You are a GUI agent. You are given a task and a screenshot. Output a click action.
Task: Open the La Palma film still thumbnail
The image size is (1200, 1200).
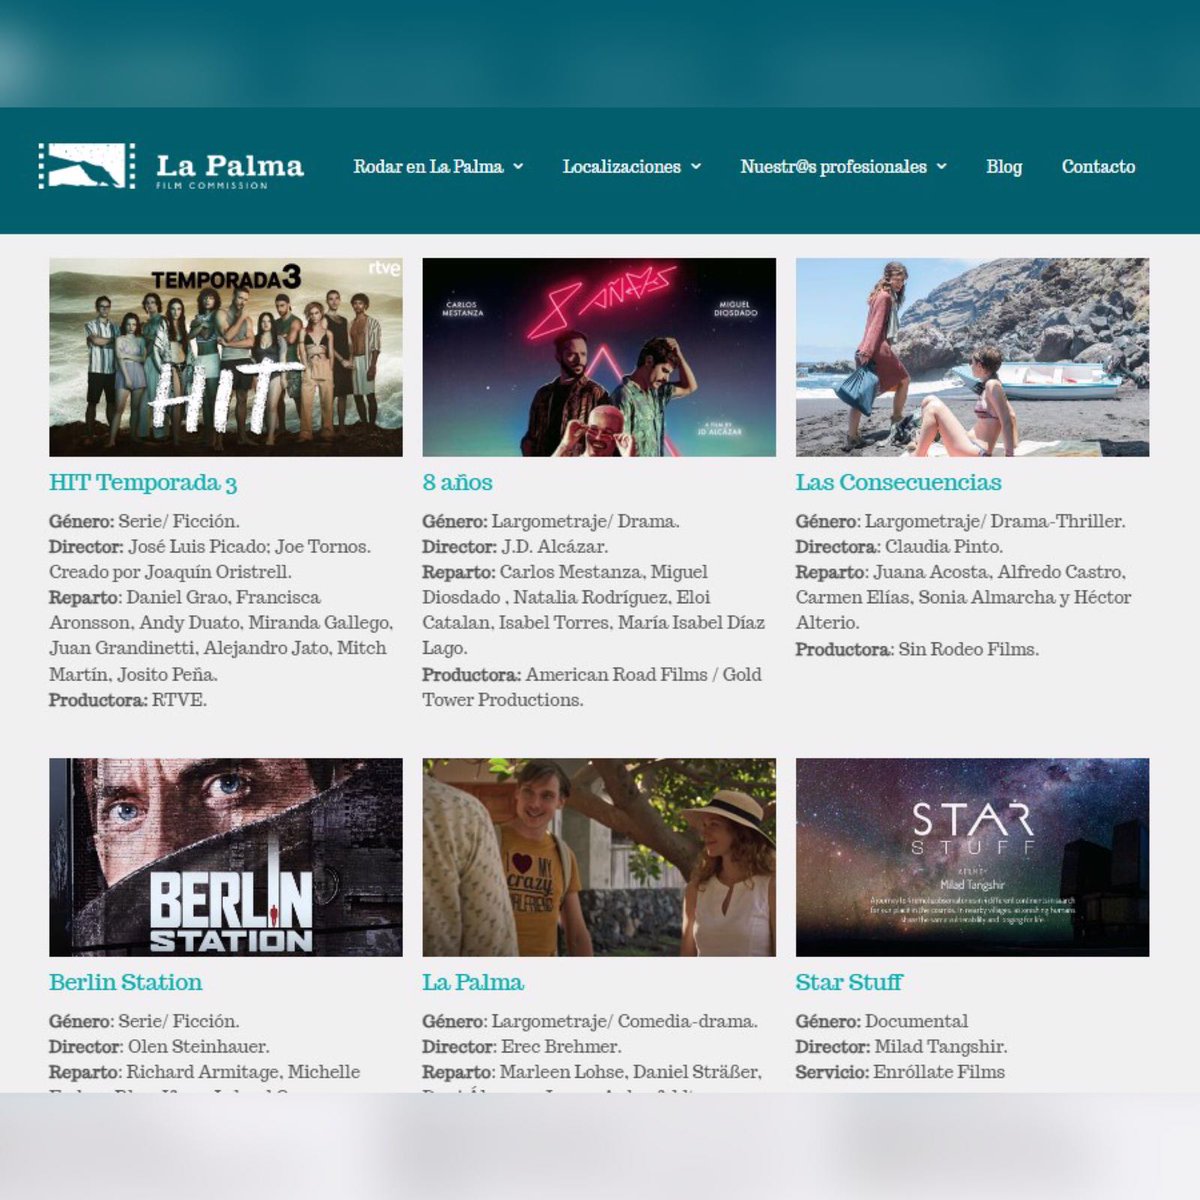[599, 857]
